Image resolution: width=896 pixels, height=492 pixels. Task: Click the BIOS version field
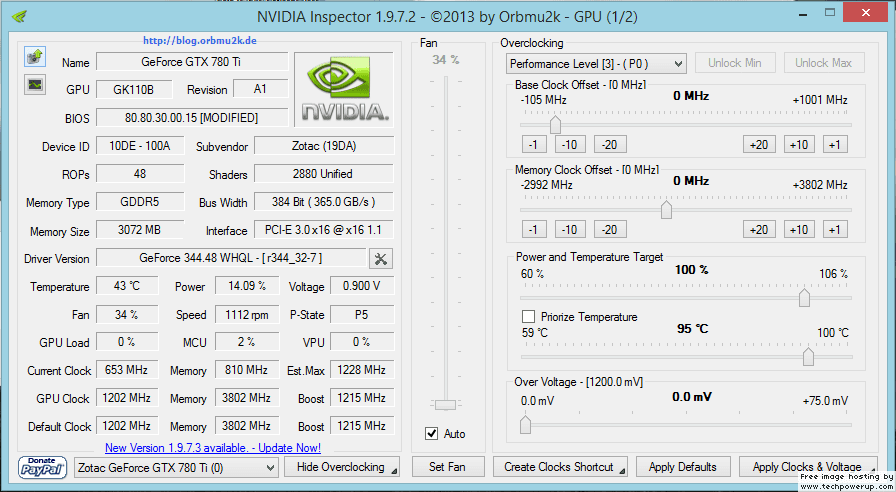(191, 118)
